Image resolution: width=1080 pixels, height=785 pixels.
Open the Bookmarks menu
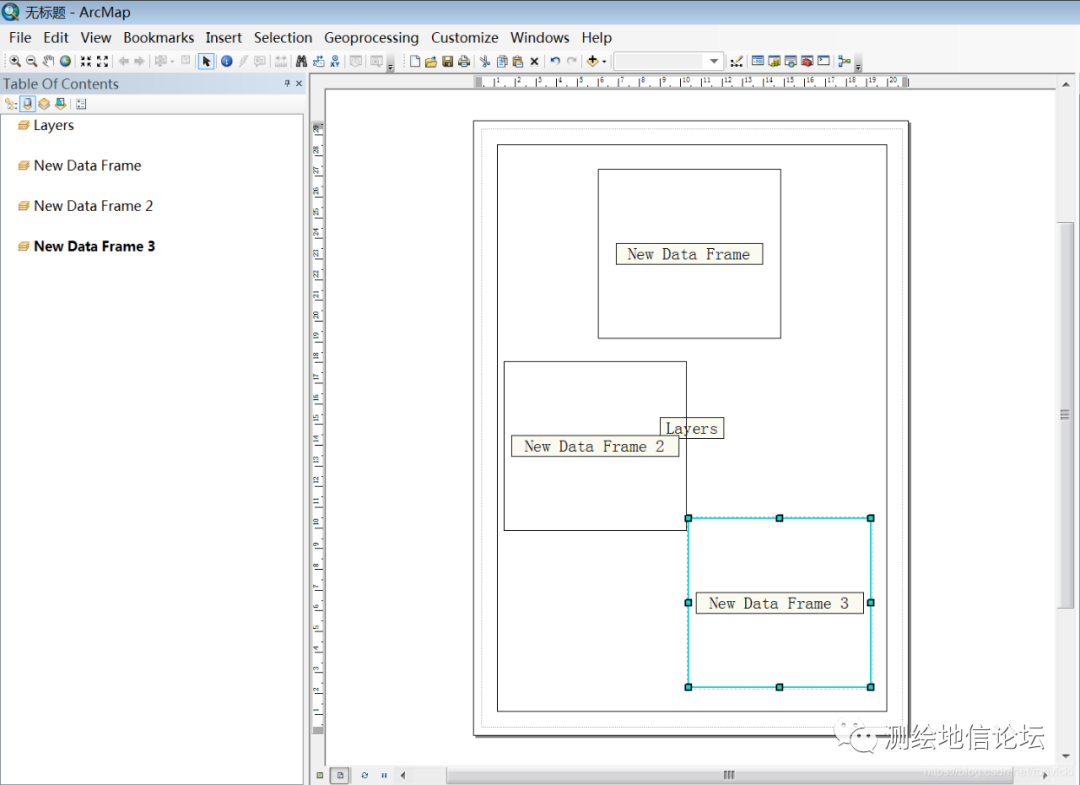(x=158, y=38)
